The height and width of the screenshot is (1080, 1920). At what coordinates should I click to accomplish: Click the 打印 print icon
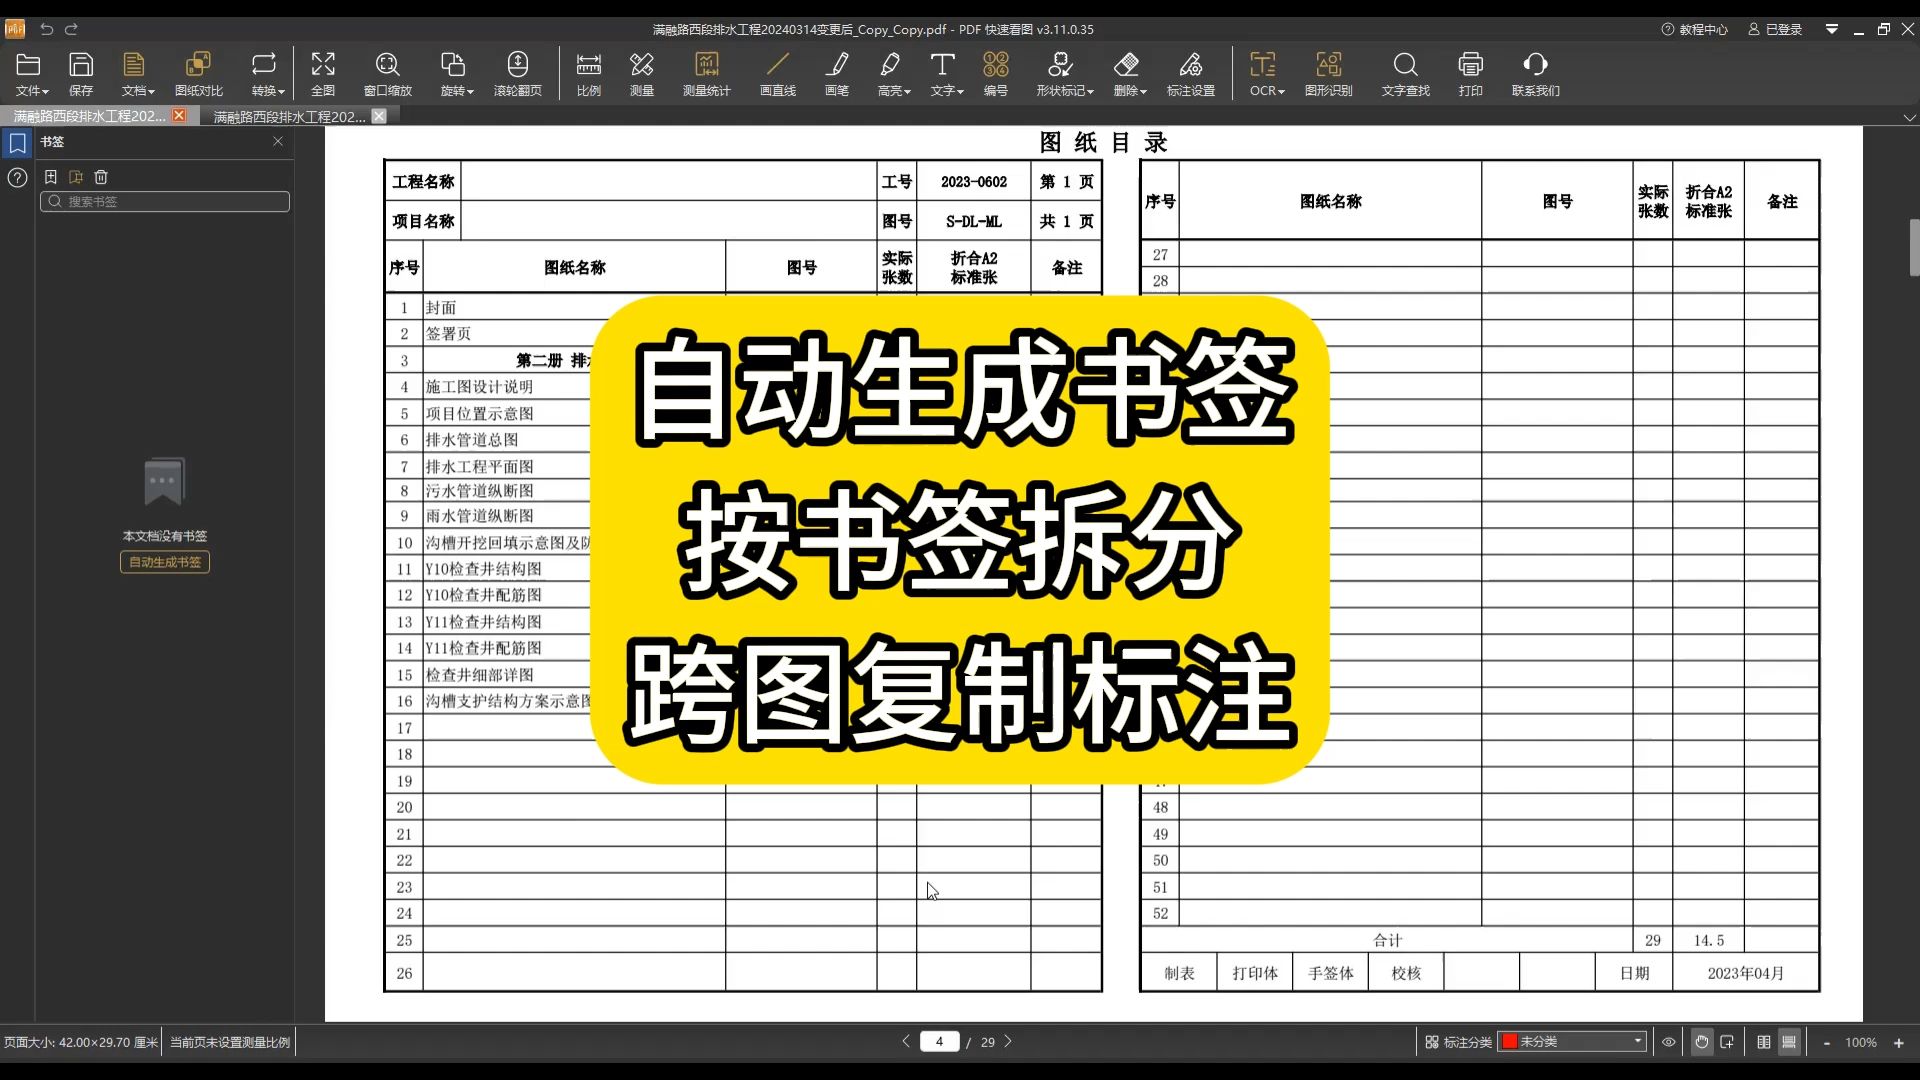pyautogui.click(x=1469, y=72)
